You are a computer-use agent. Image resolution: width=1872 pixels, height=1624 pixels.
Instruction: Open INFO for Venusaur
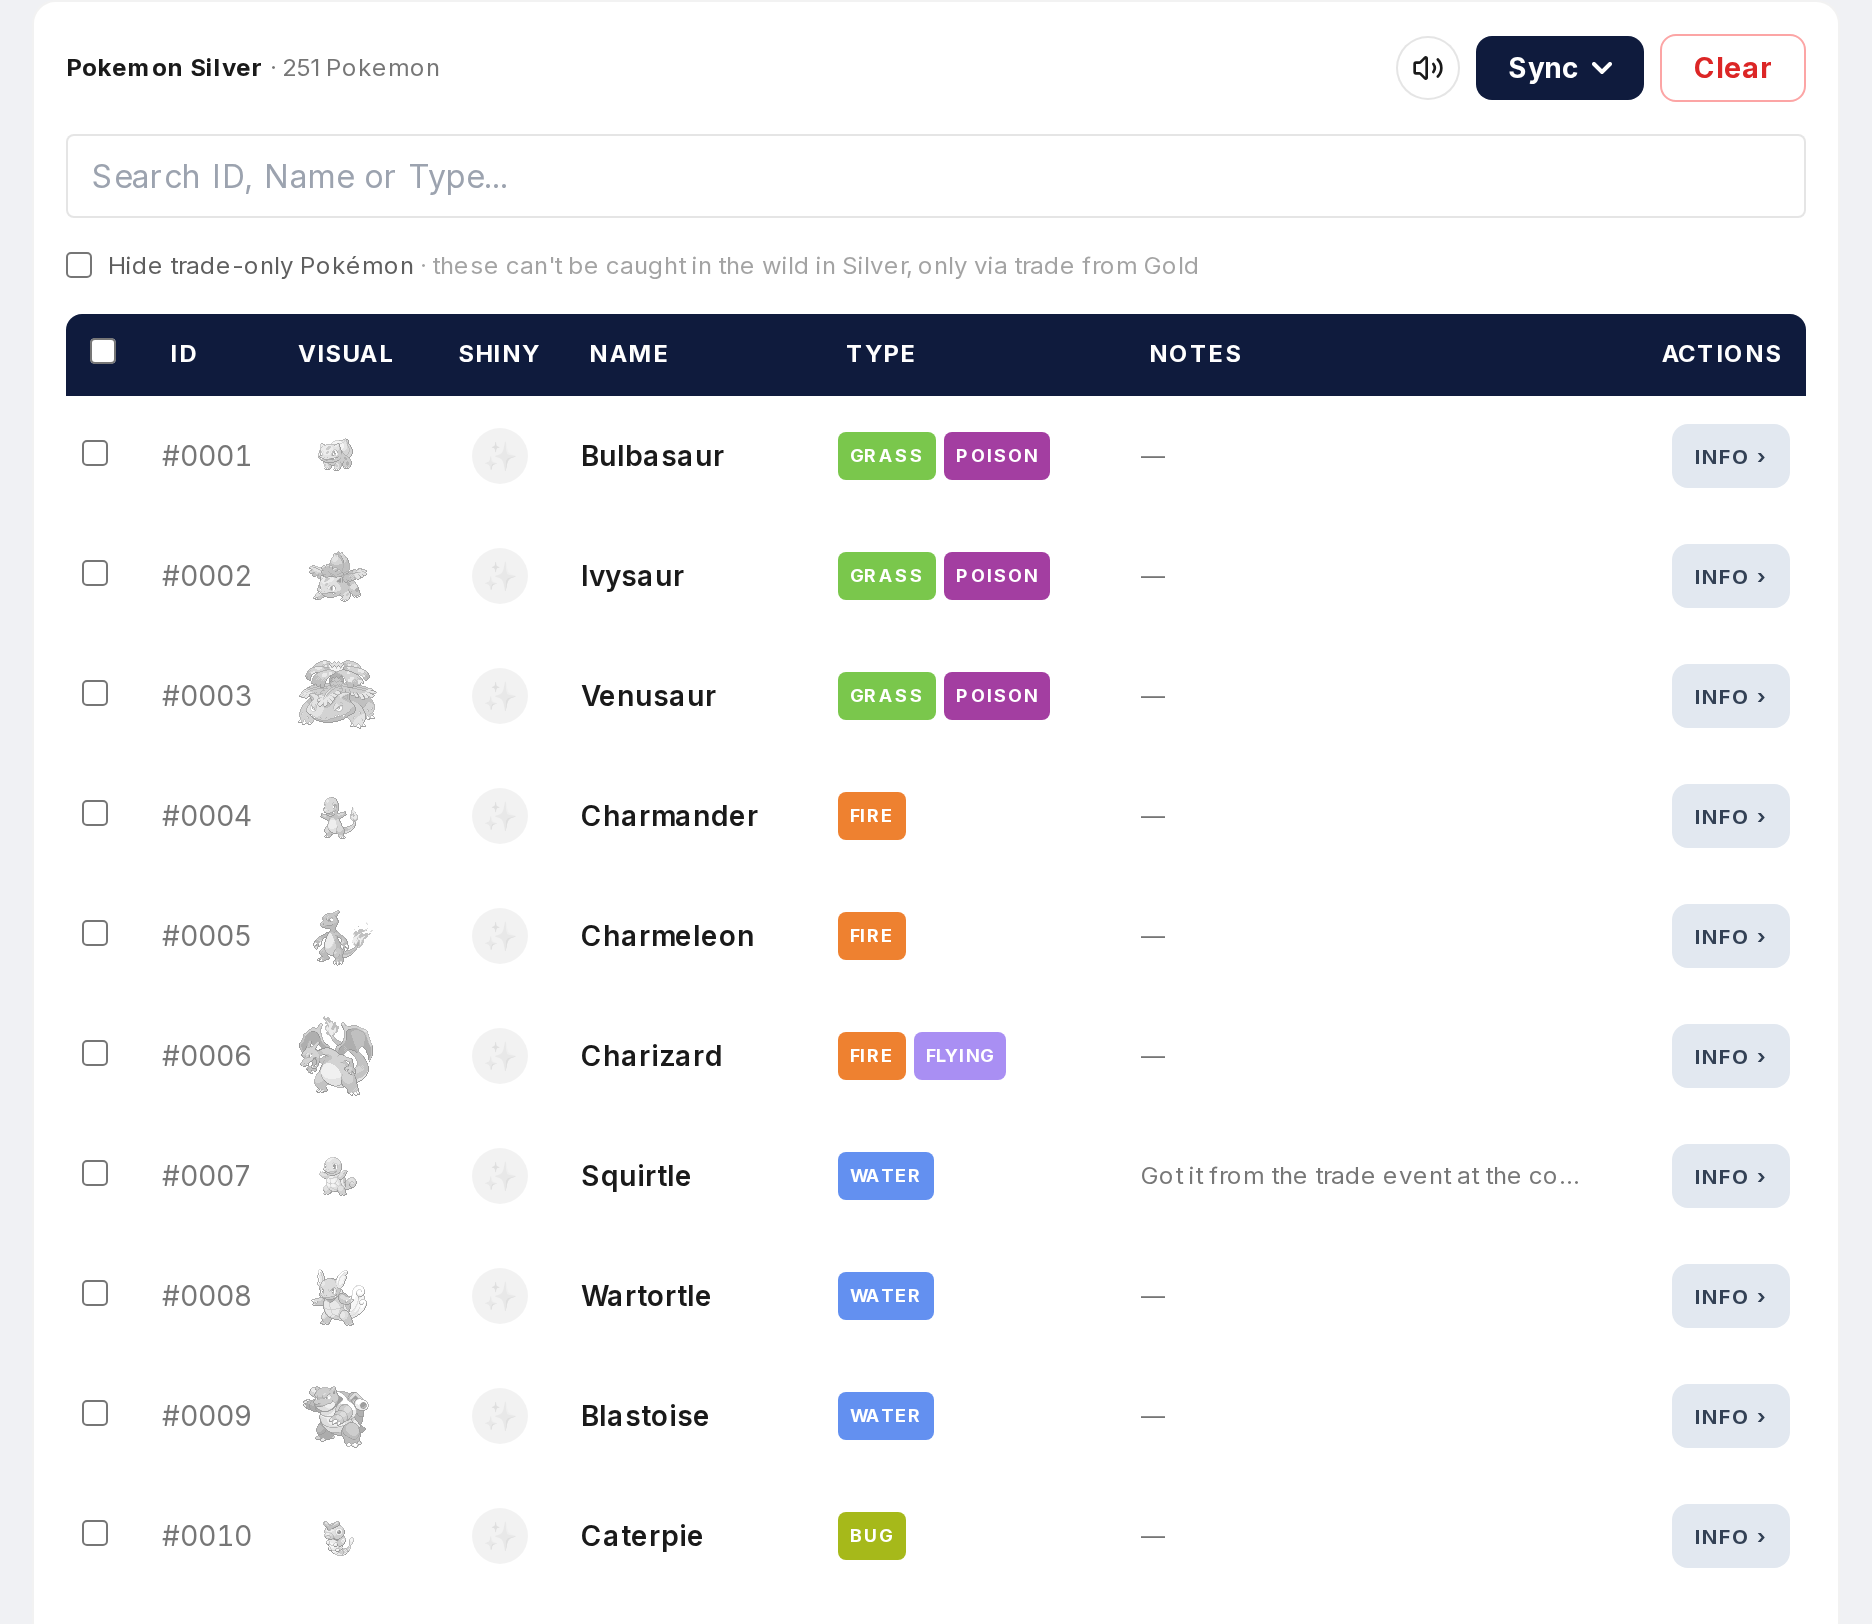pos(1730,696)
